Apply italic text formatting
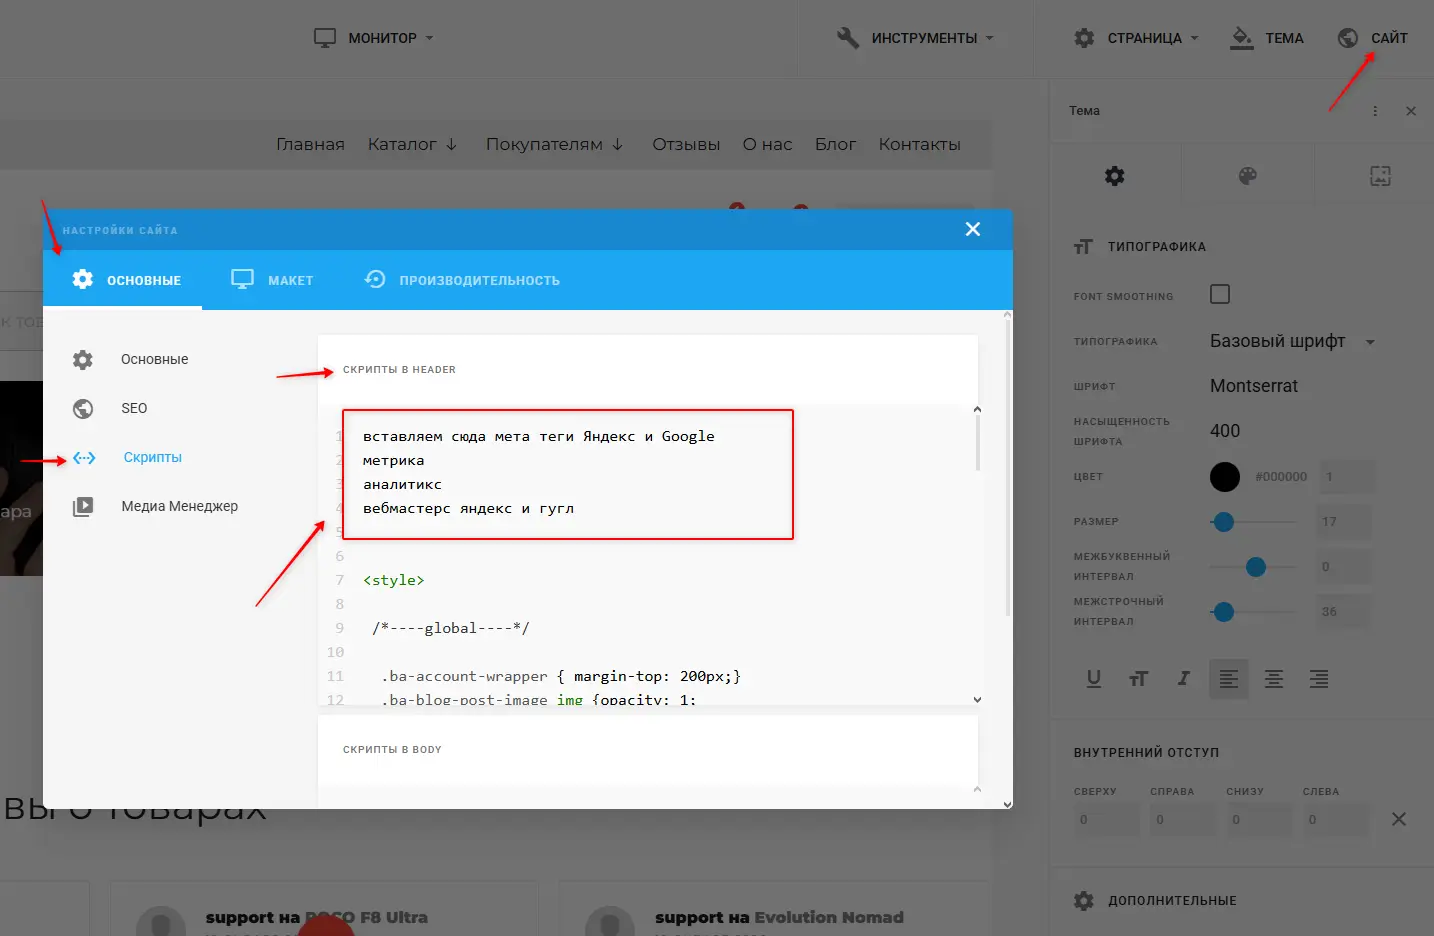 (1183, 679)
